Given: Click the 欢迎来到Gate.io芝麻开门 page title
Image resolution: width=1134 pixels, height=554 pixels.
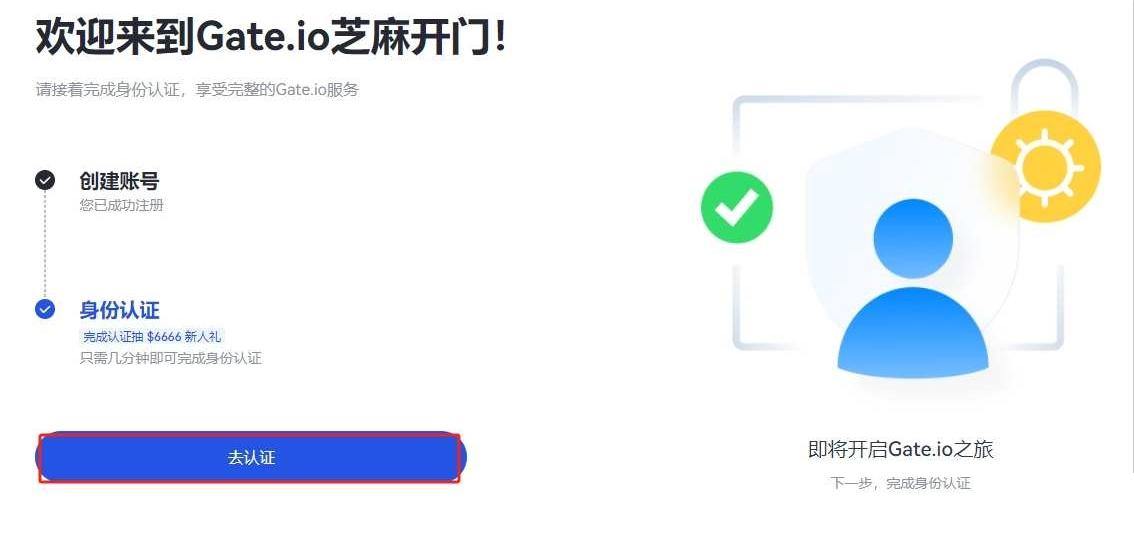Looking at the screenshot, I should click(271, 38).
